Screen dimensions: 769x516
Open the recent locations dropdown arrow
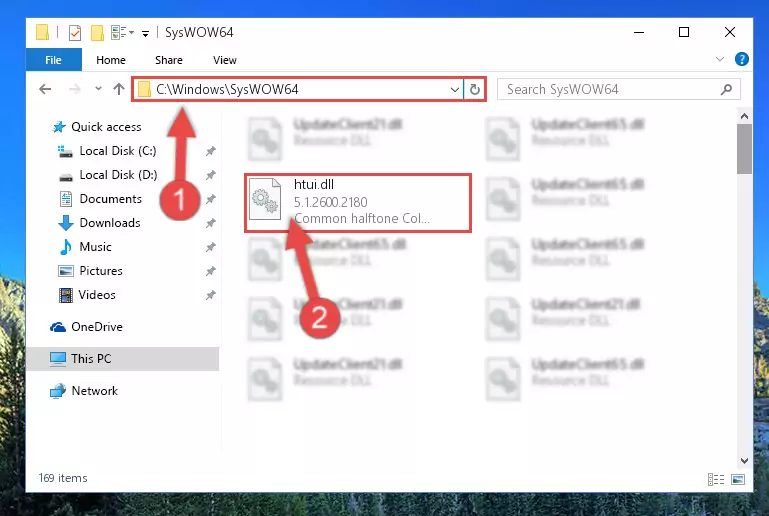(98, 89)
